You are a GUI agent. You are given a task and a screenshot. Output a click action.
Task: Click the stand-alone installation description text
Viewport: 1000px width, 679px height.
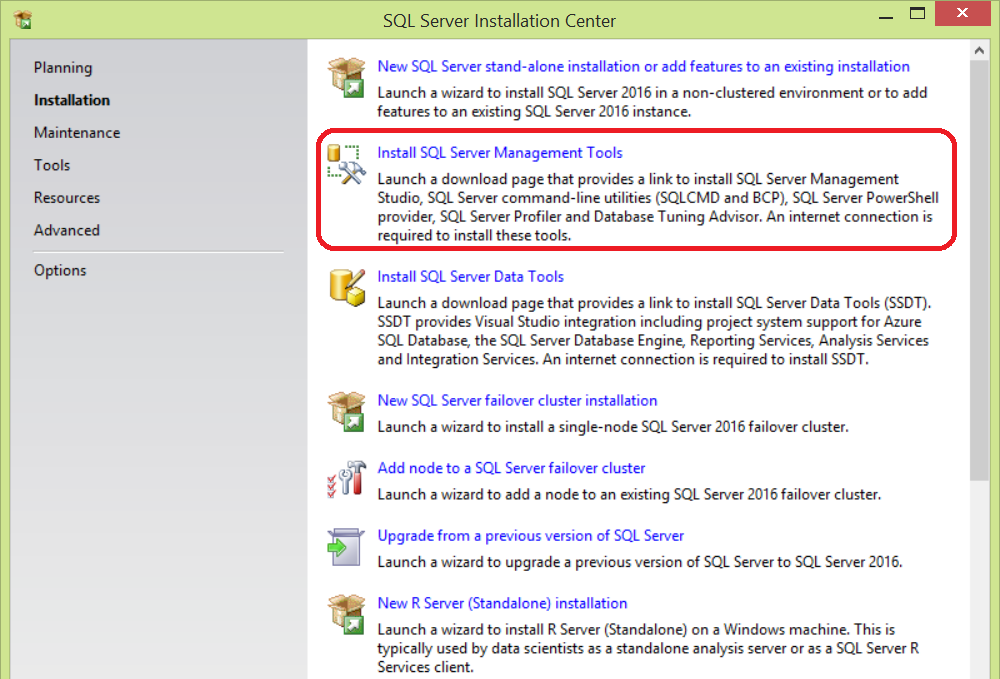tap(652, 102)
